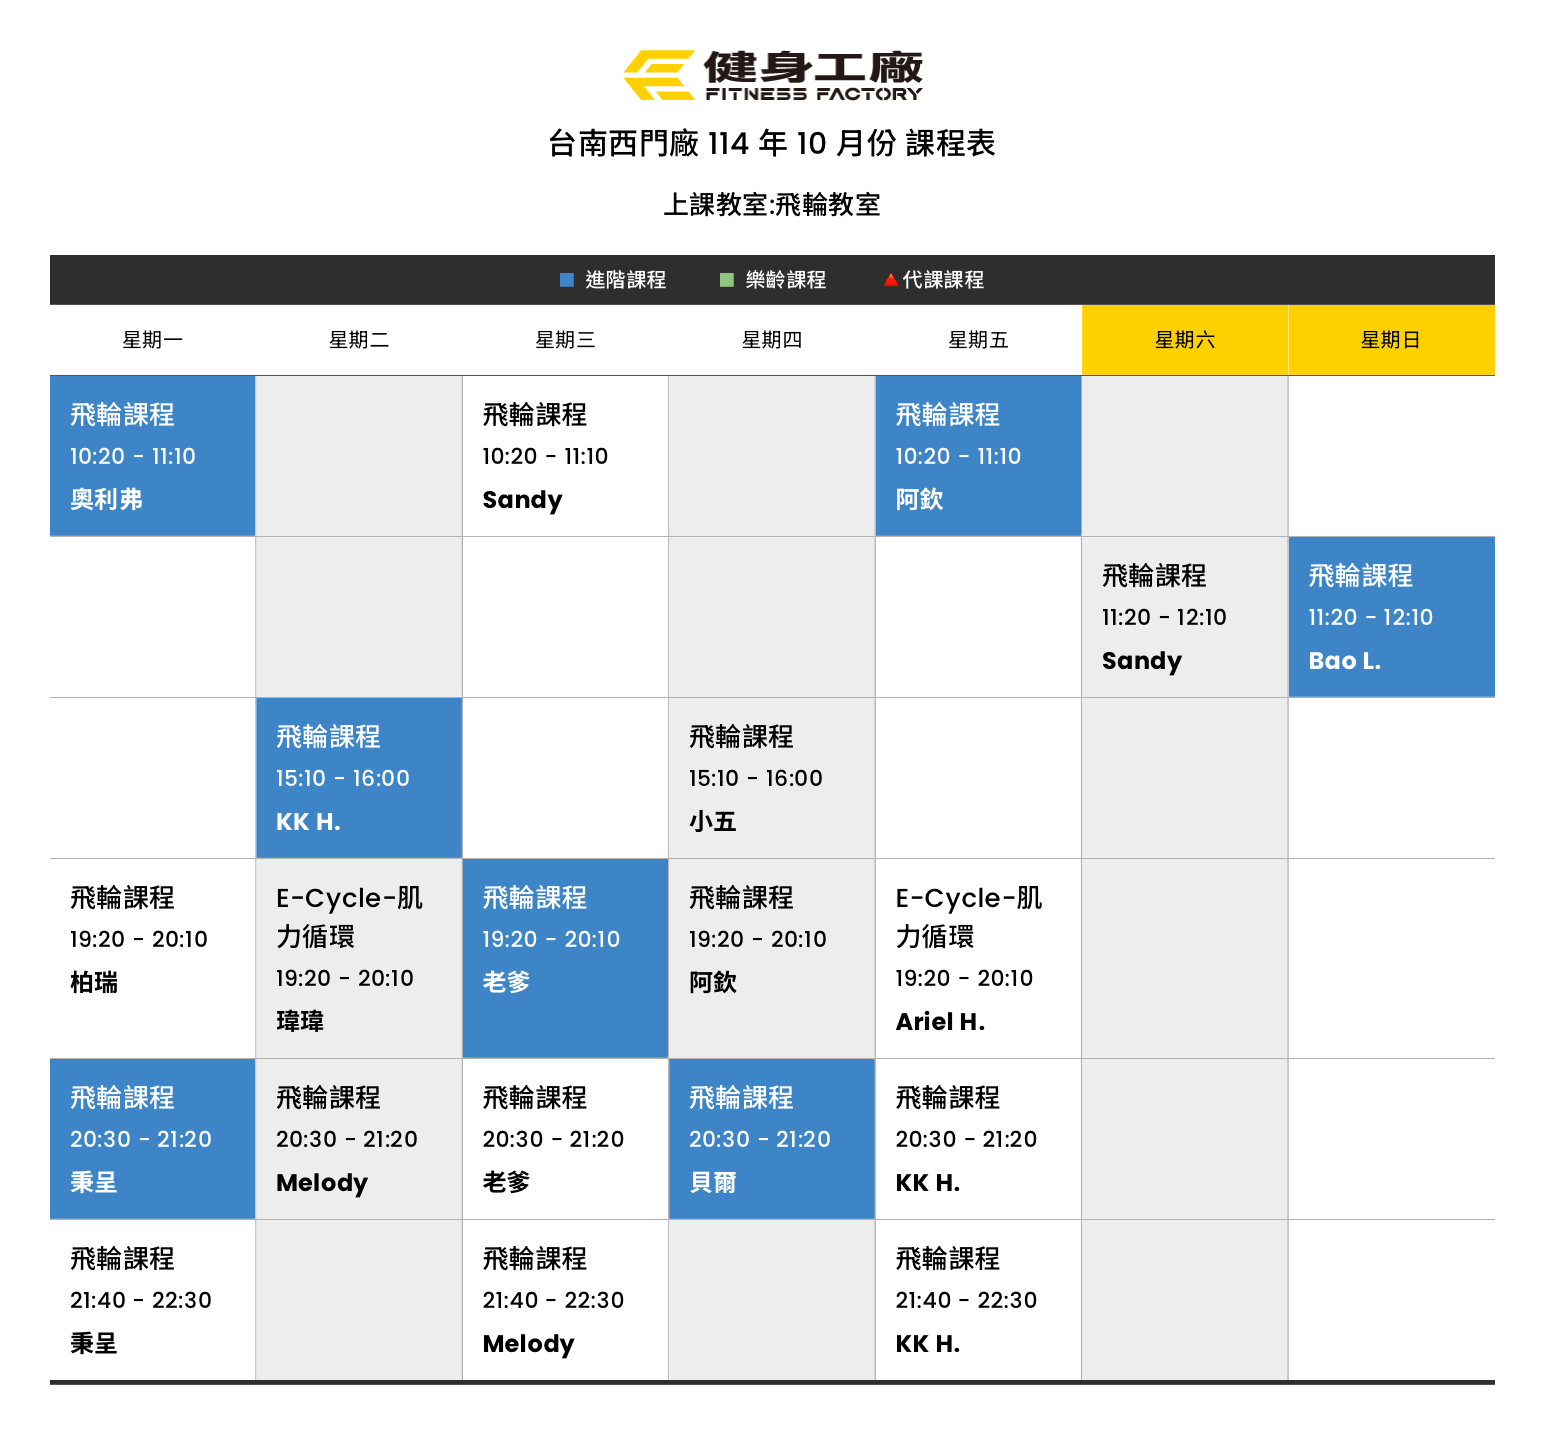Open Wednesday 10:20 class by Sandy

pyautogui.click(x=565, y=456)
